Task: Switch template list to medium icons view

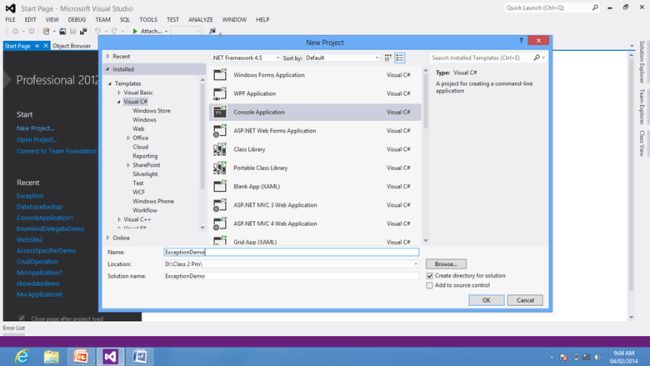Action: [388, 58]
